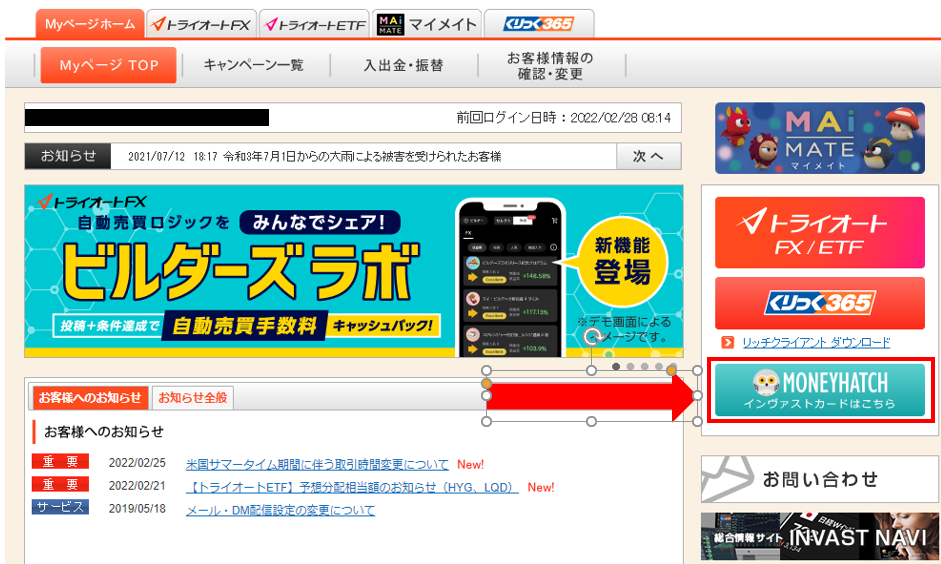Open キャンペーン一覧 menu item
This screenshot has height=564, width=941.
pos(254,65)
